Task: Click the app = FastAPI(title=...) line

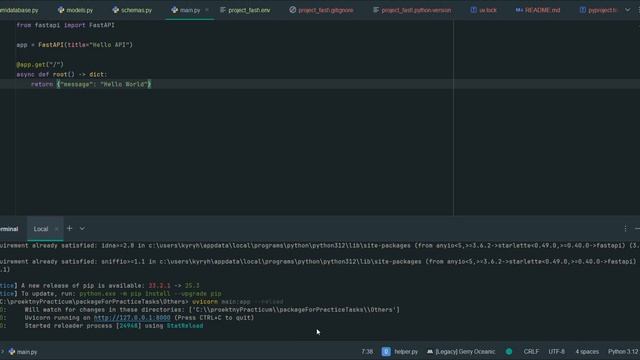Action: tap(74, 45)
